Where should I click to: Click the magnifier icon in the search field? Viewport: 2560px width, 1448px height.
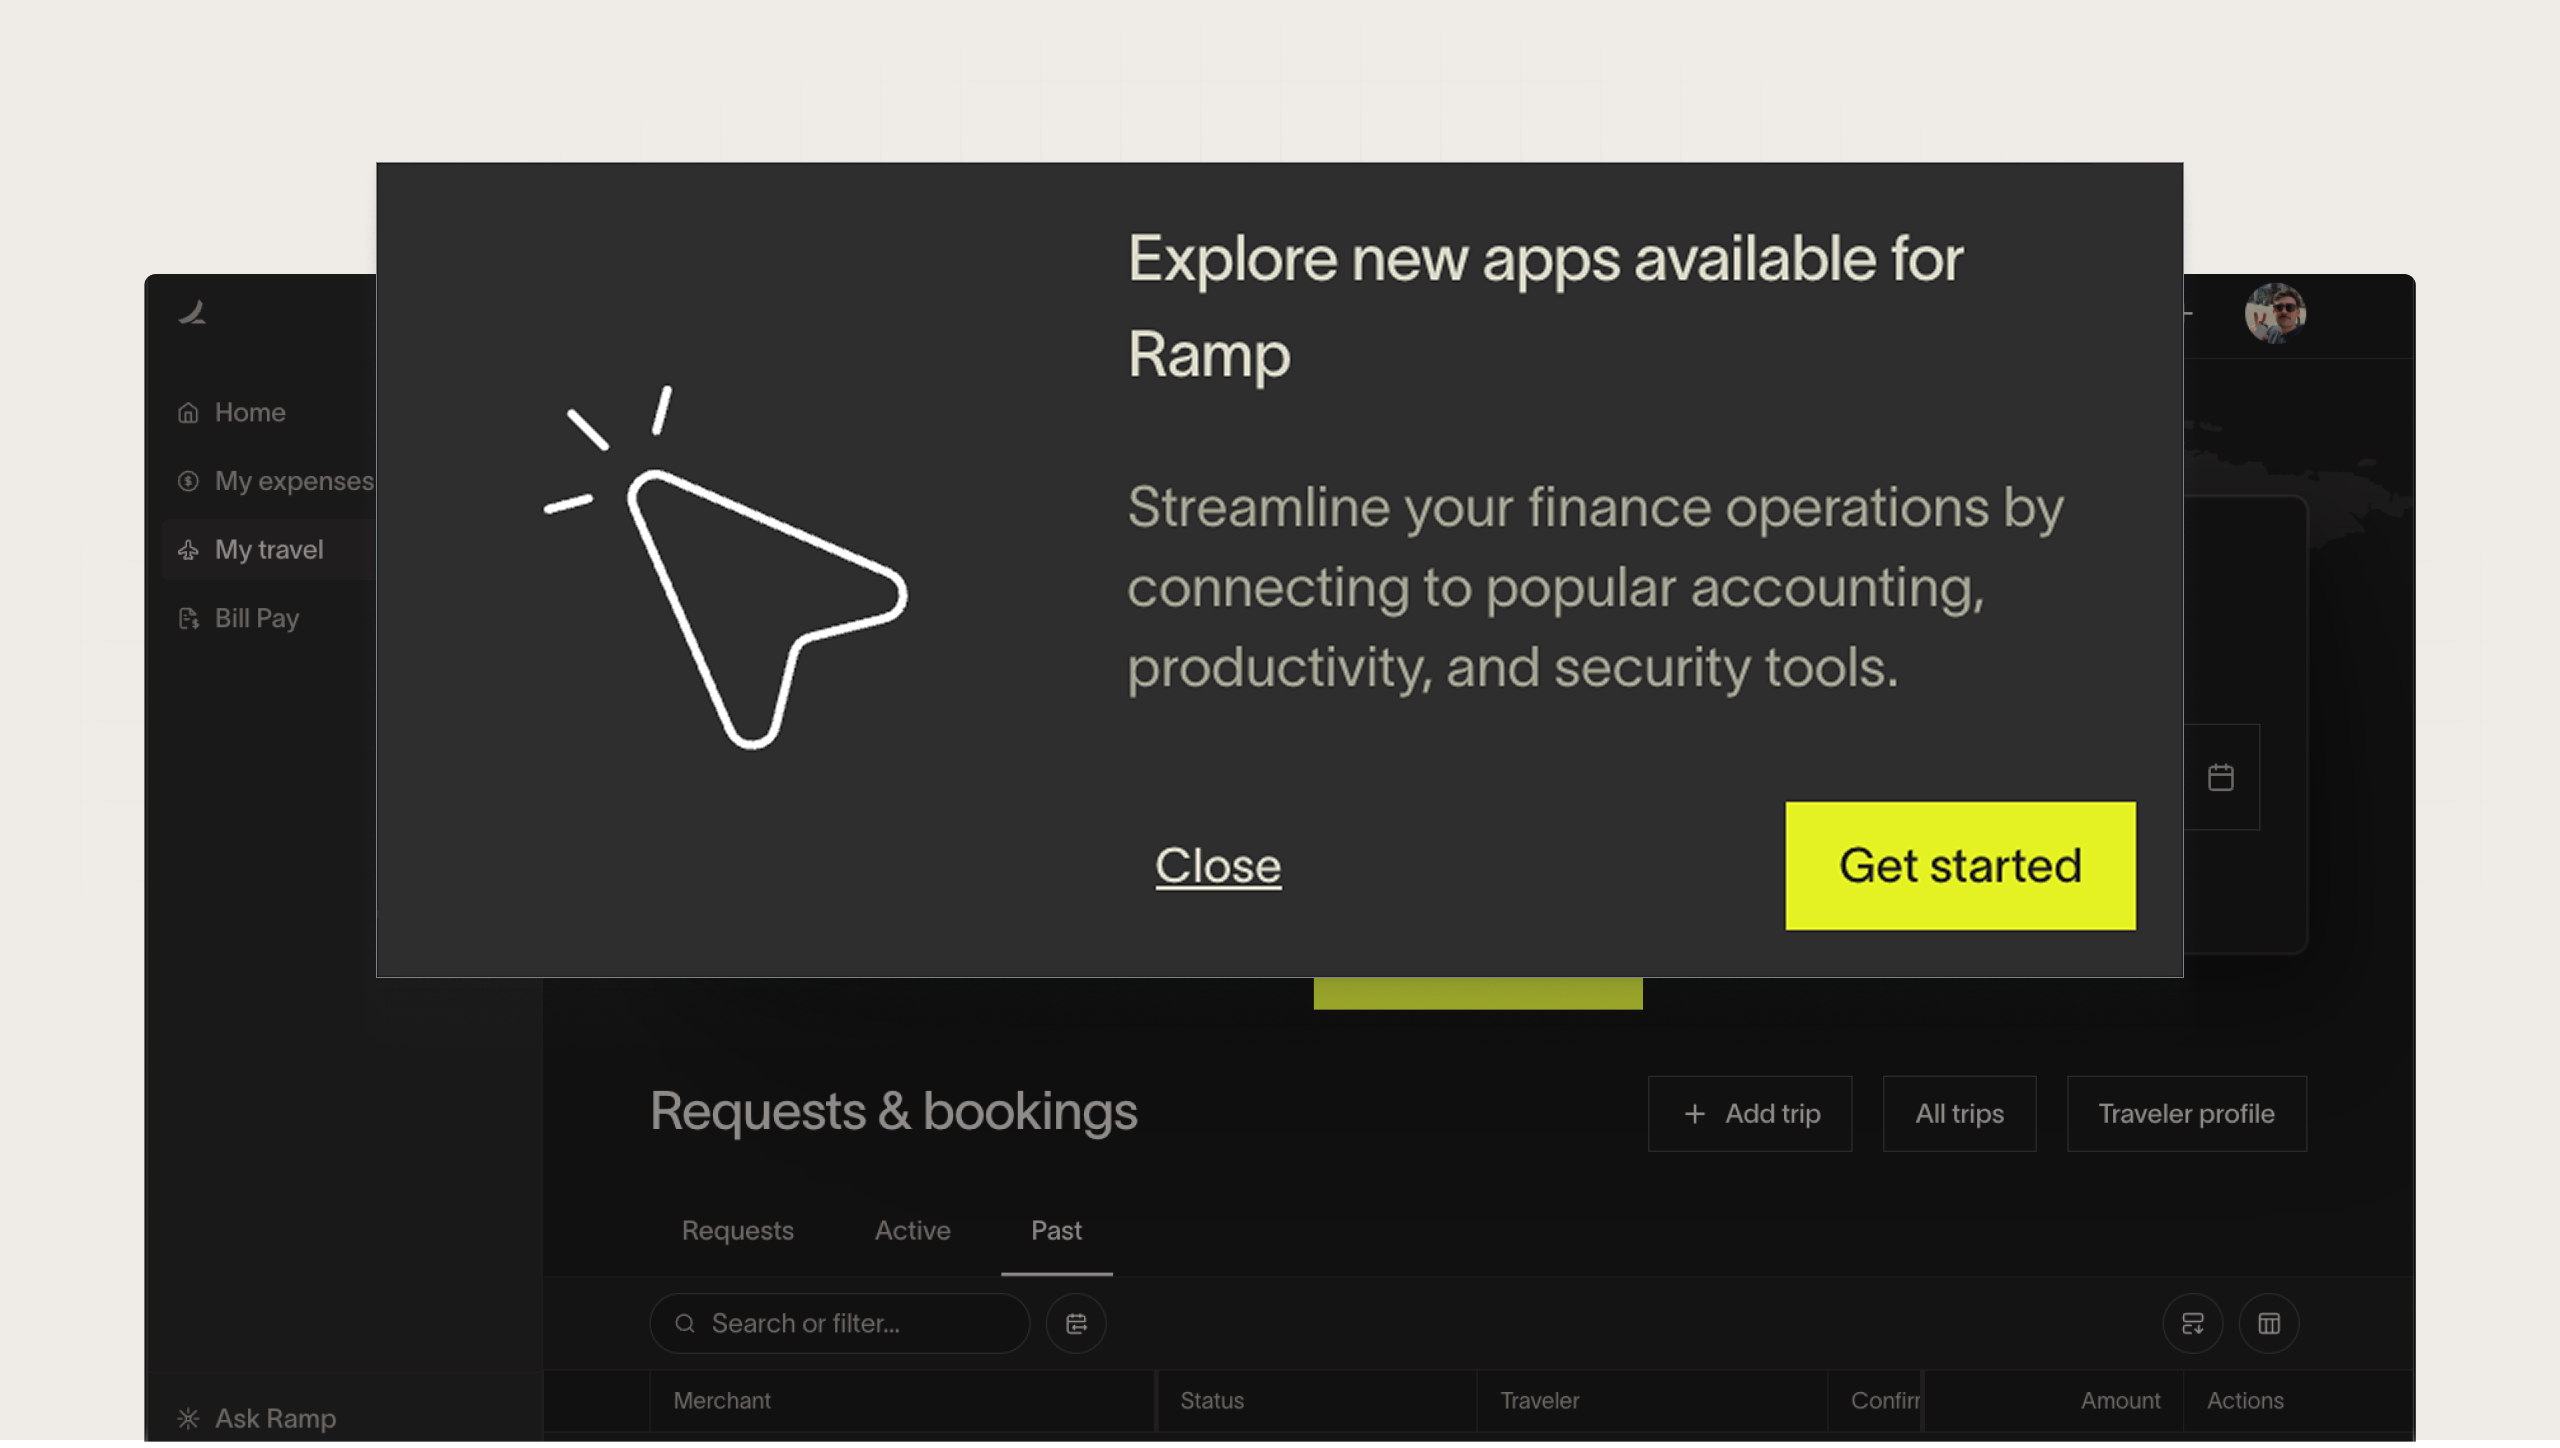(x=685, y=1323)
